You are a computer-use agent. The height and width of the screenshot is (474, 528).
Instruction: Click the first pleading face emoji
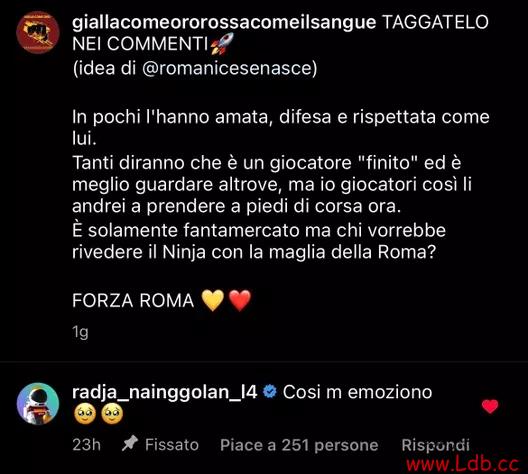(x=85, y=414)
